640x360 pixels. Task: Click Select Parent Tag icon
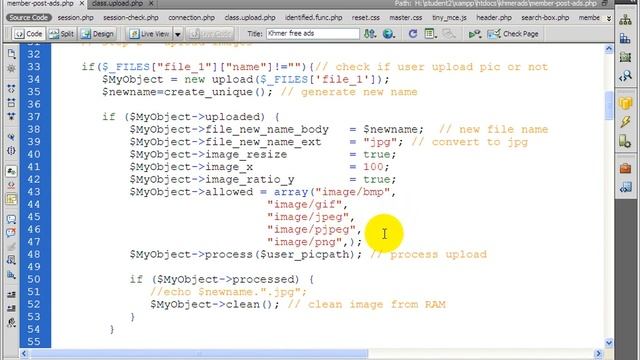[11, 136]
